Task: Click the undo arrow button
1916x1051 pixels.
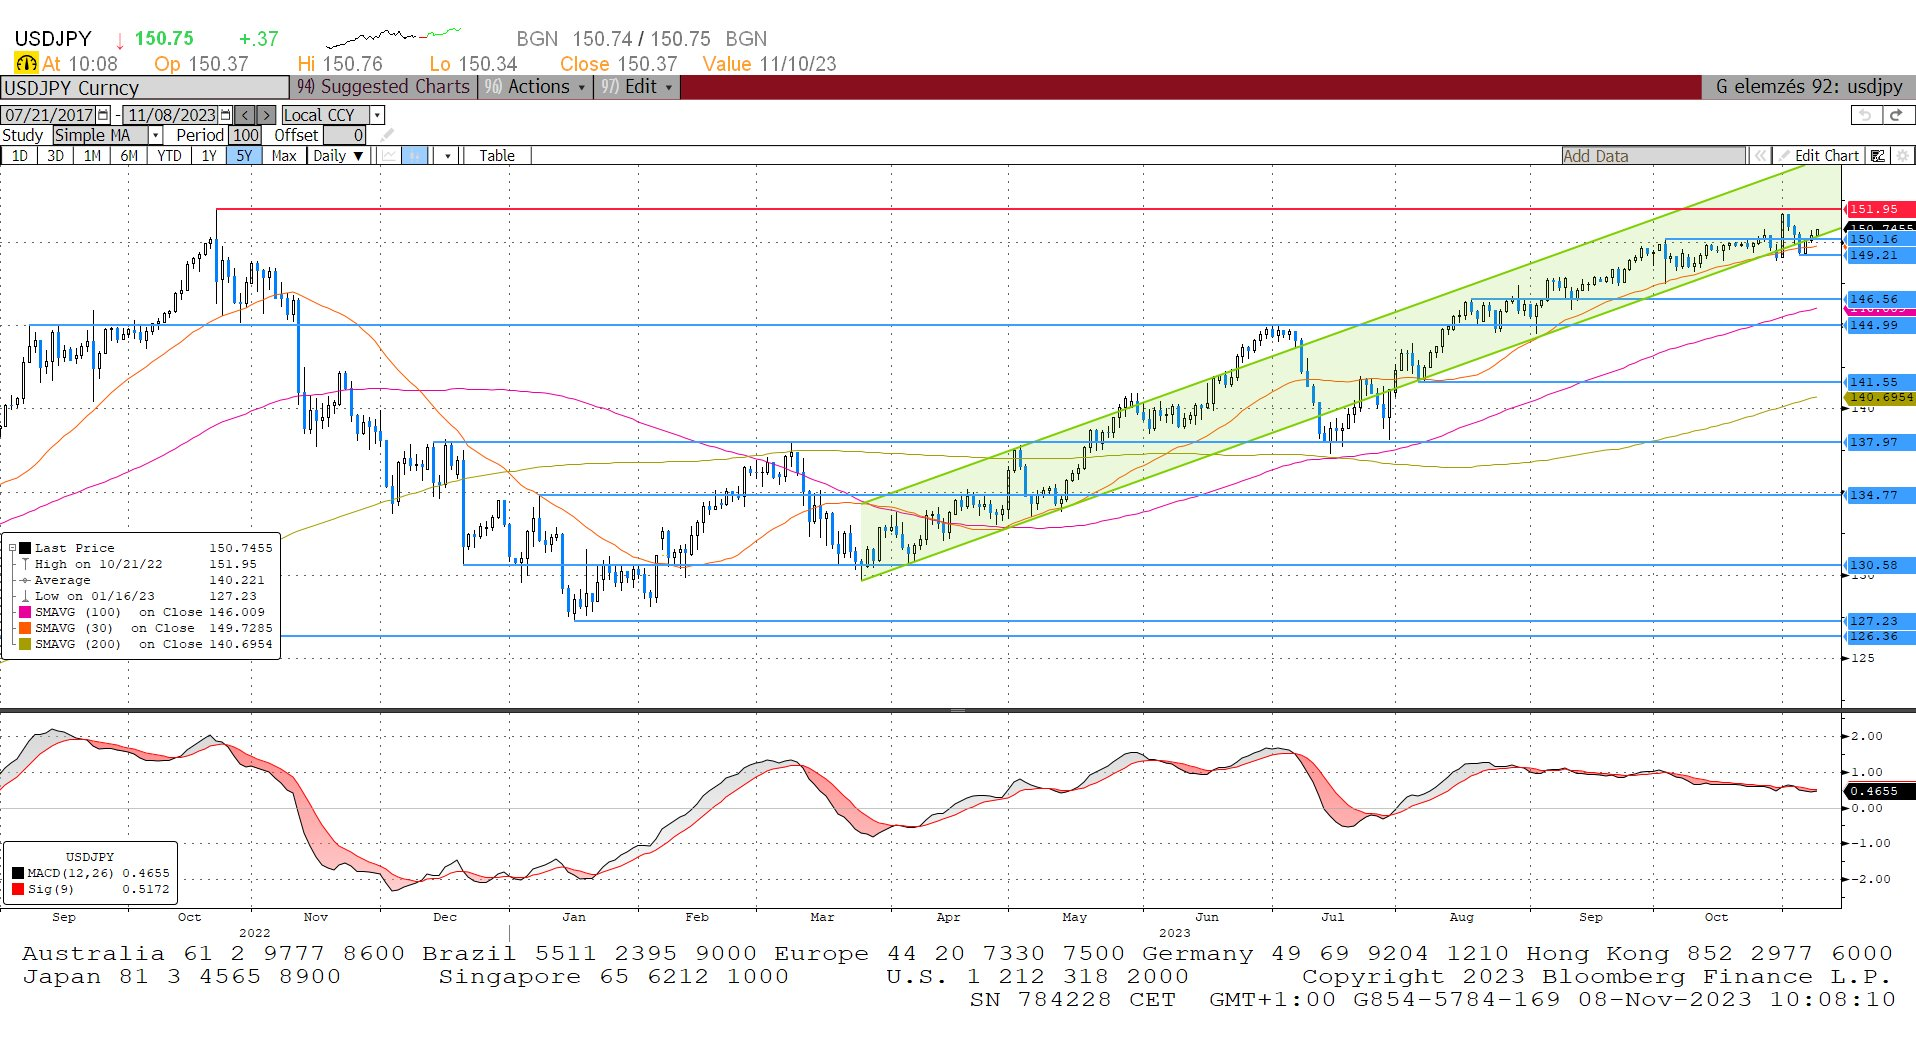Action: tap(1865, 115)
